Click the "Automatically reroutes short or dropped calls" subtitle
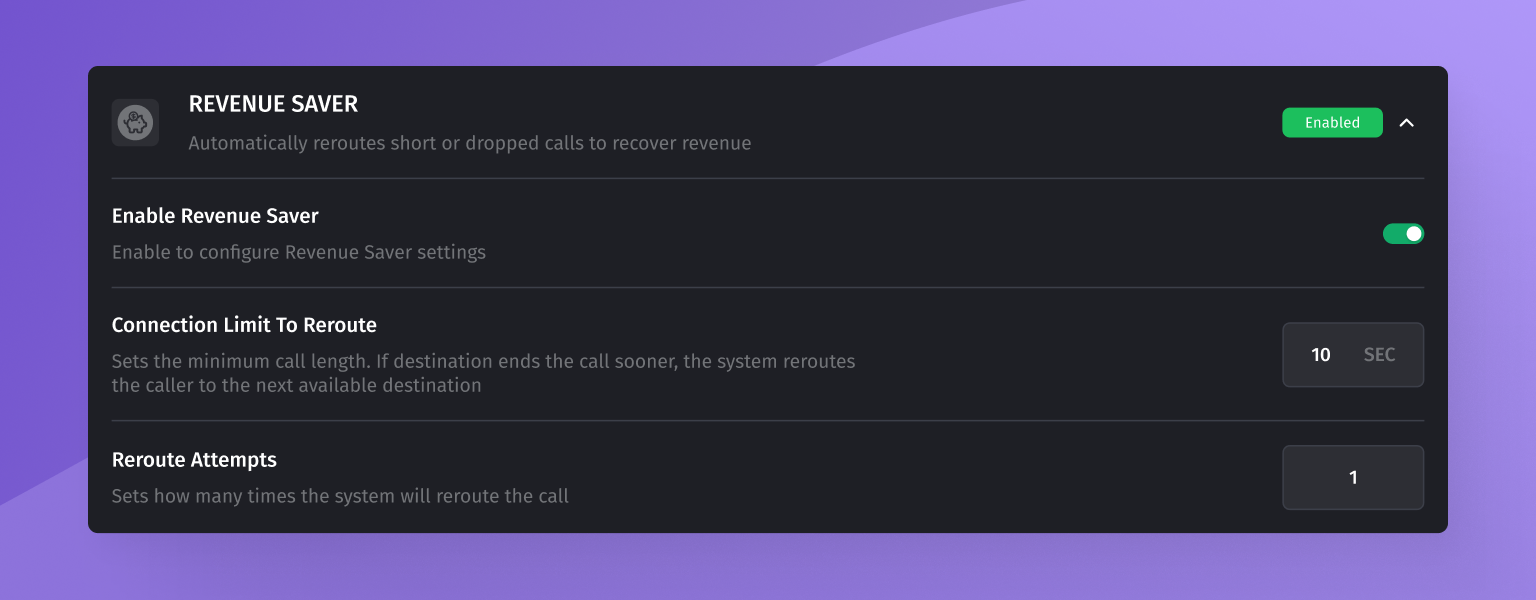The width and height of the screenshot is (1536, 600). (x=469, y=143)
